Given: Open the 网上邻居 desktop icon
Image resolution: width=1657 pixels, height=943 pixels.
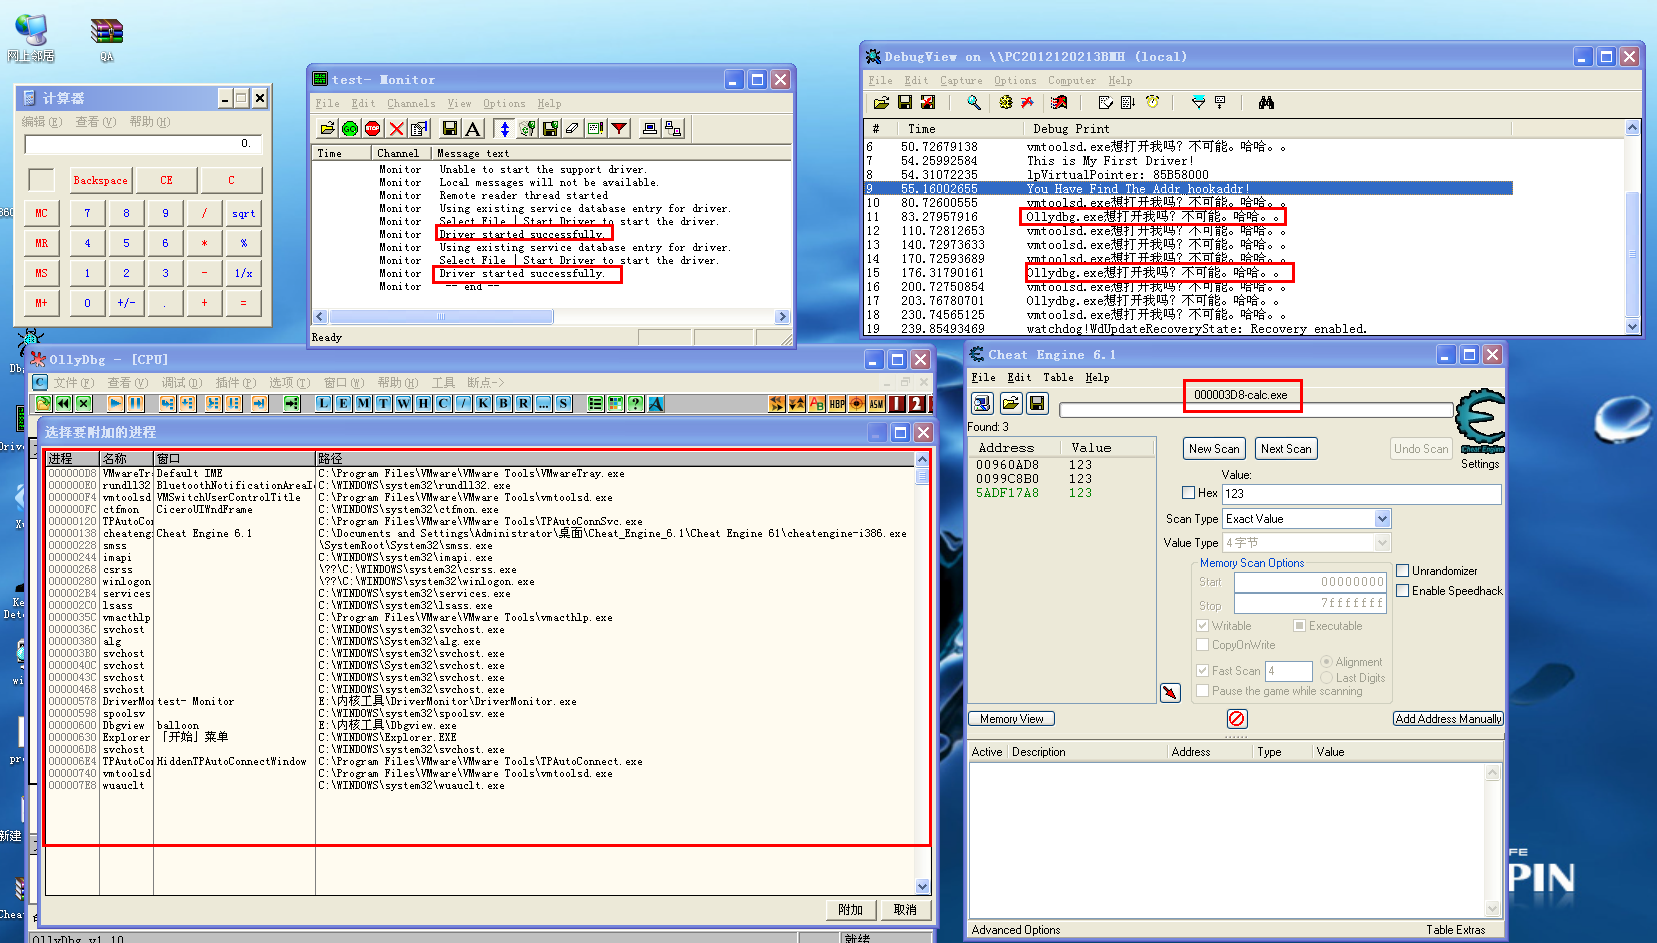Looking at the screenshot, I should click(x=31, y=39).
